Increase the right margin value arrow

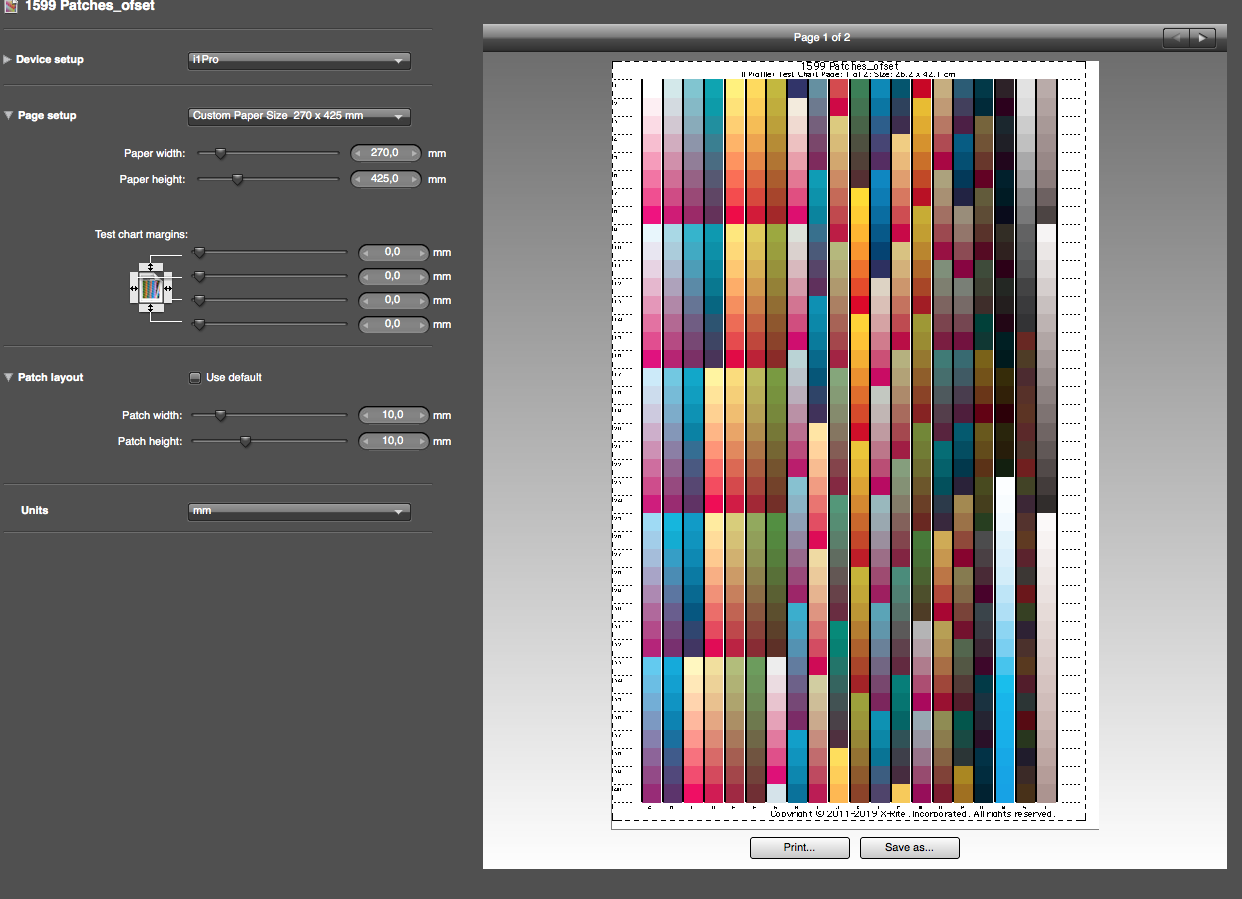[422, 300]
